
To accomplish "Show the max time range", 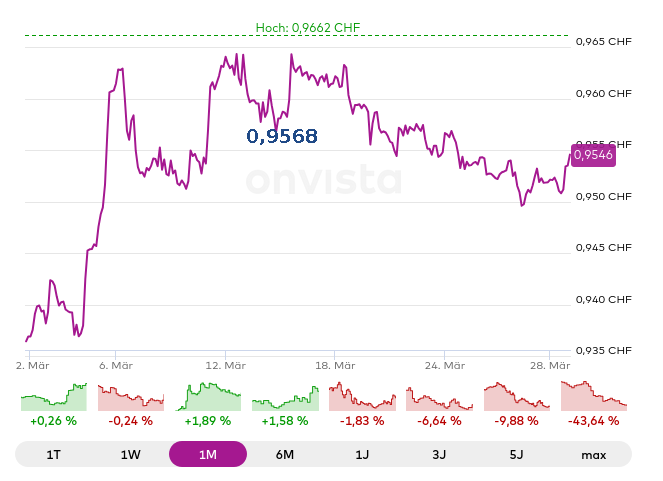I will pos(593,454).
